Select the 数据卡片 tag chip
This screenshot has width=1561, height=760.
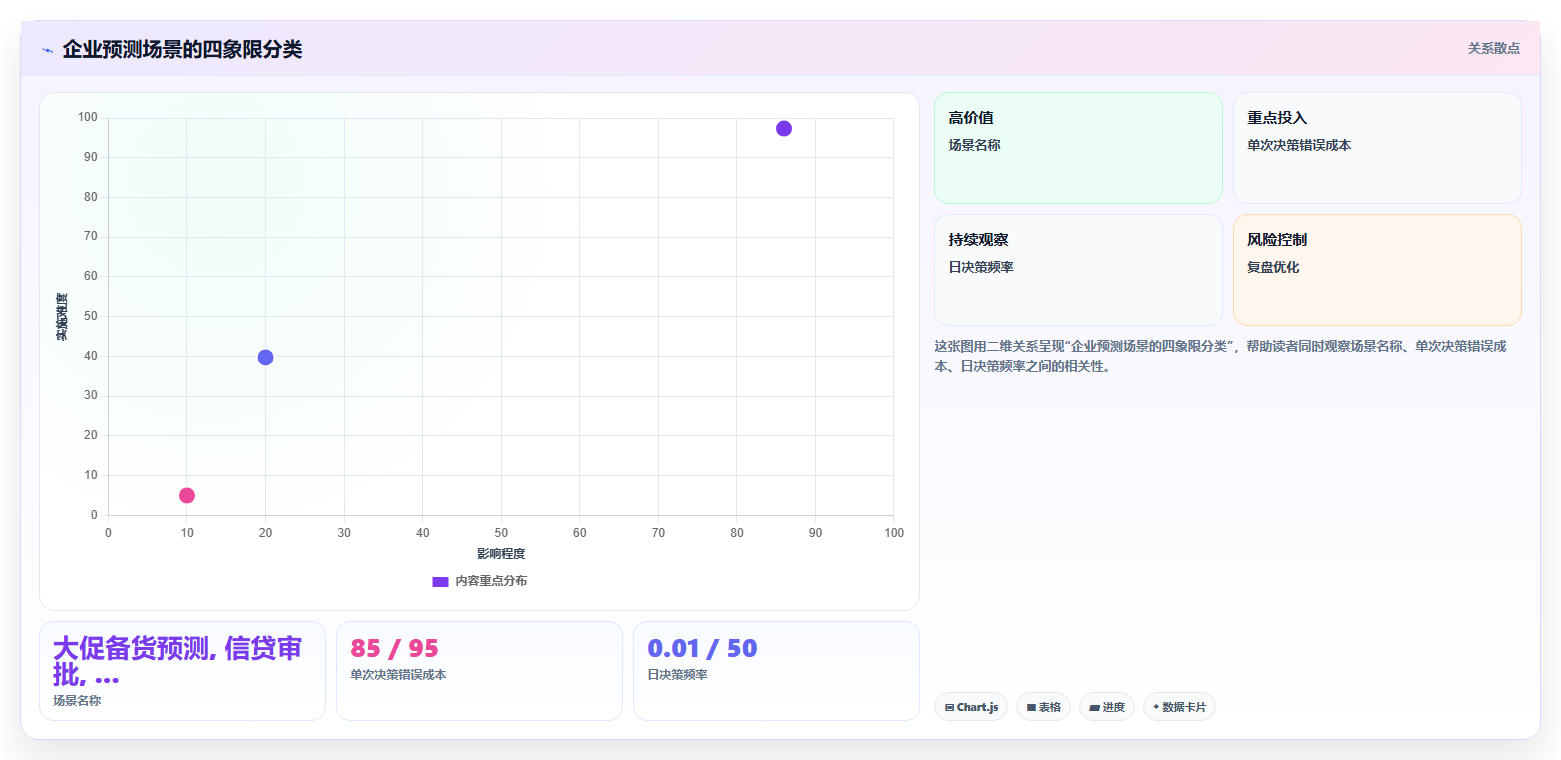click(x=1179, y=707)
